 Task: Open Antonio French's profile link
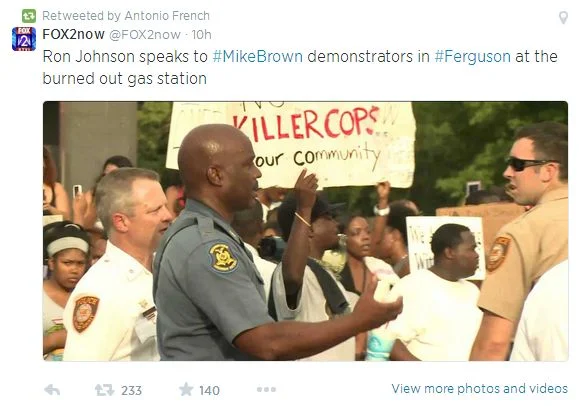tap(167, 16)
